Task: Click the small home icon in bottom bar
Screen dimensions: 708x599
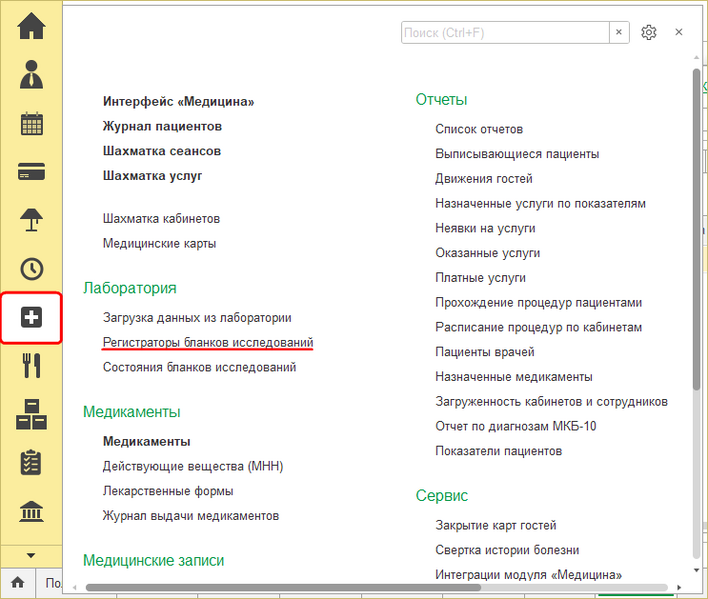Action: click(x=18, y=582)
